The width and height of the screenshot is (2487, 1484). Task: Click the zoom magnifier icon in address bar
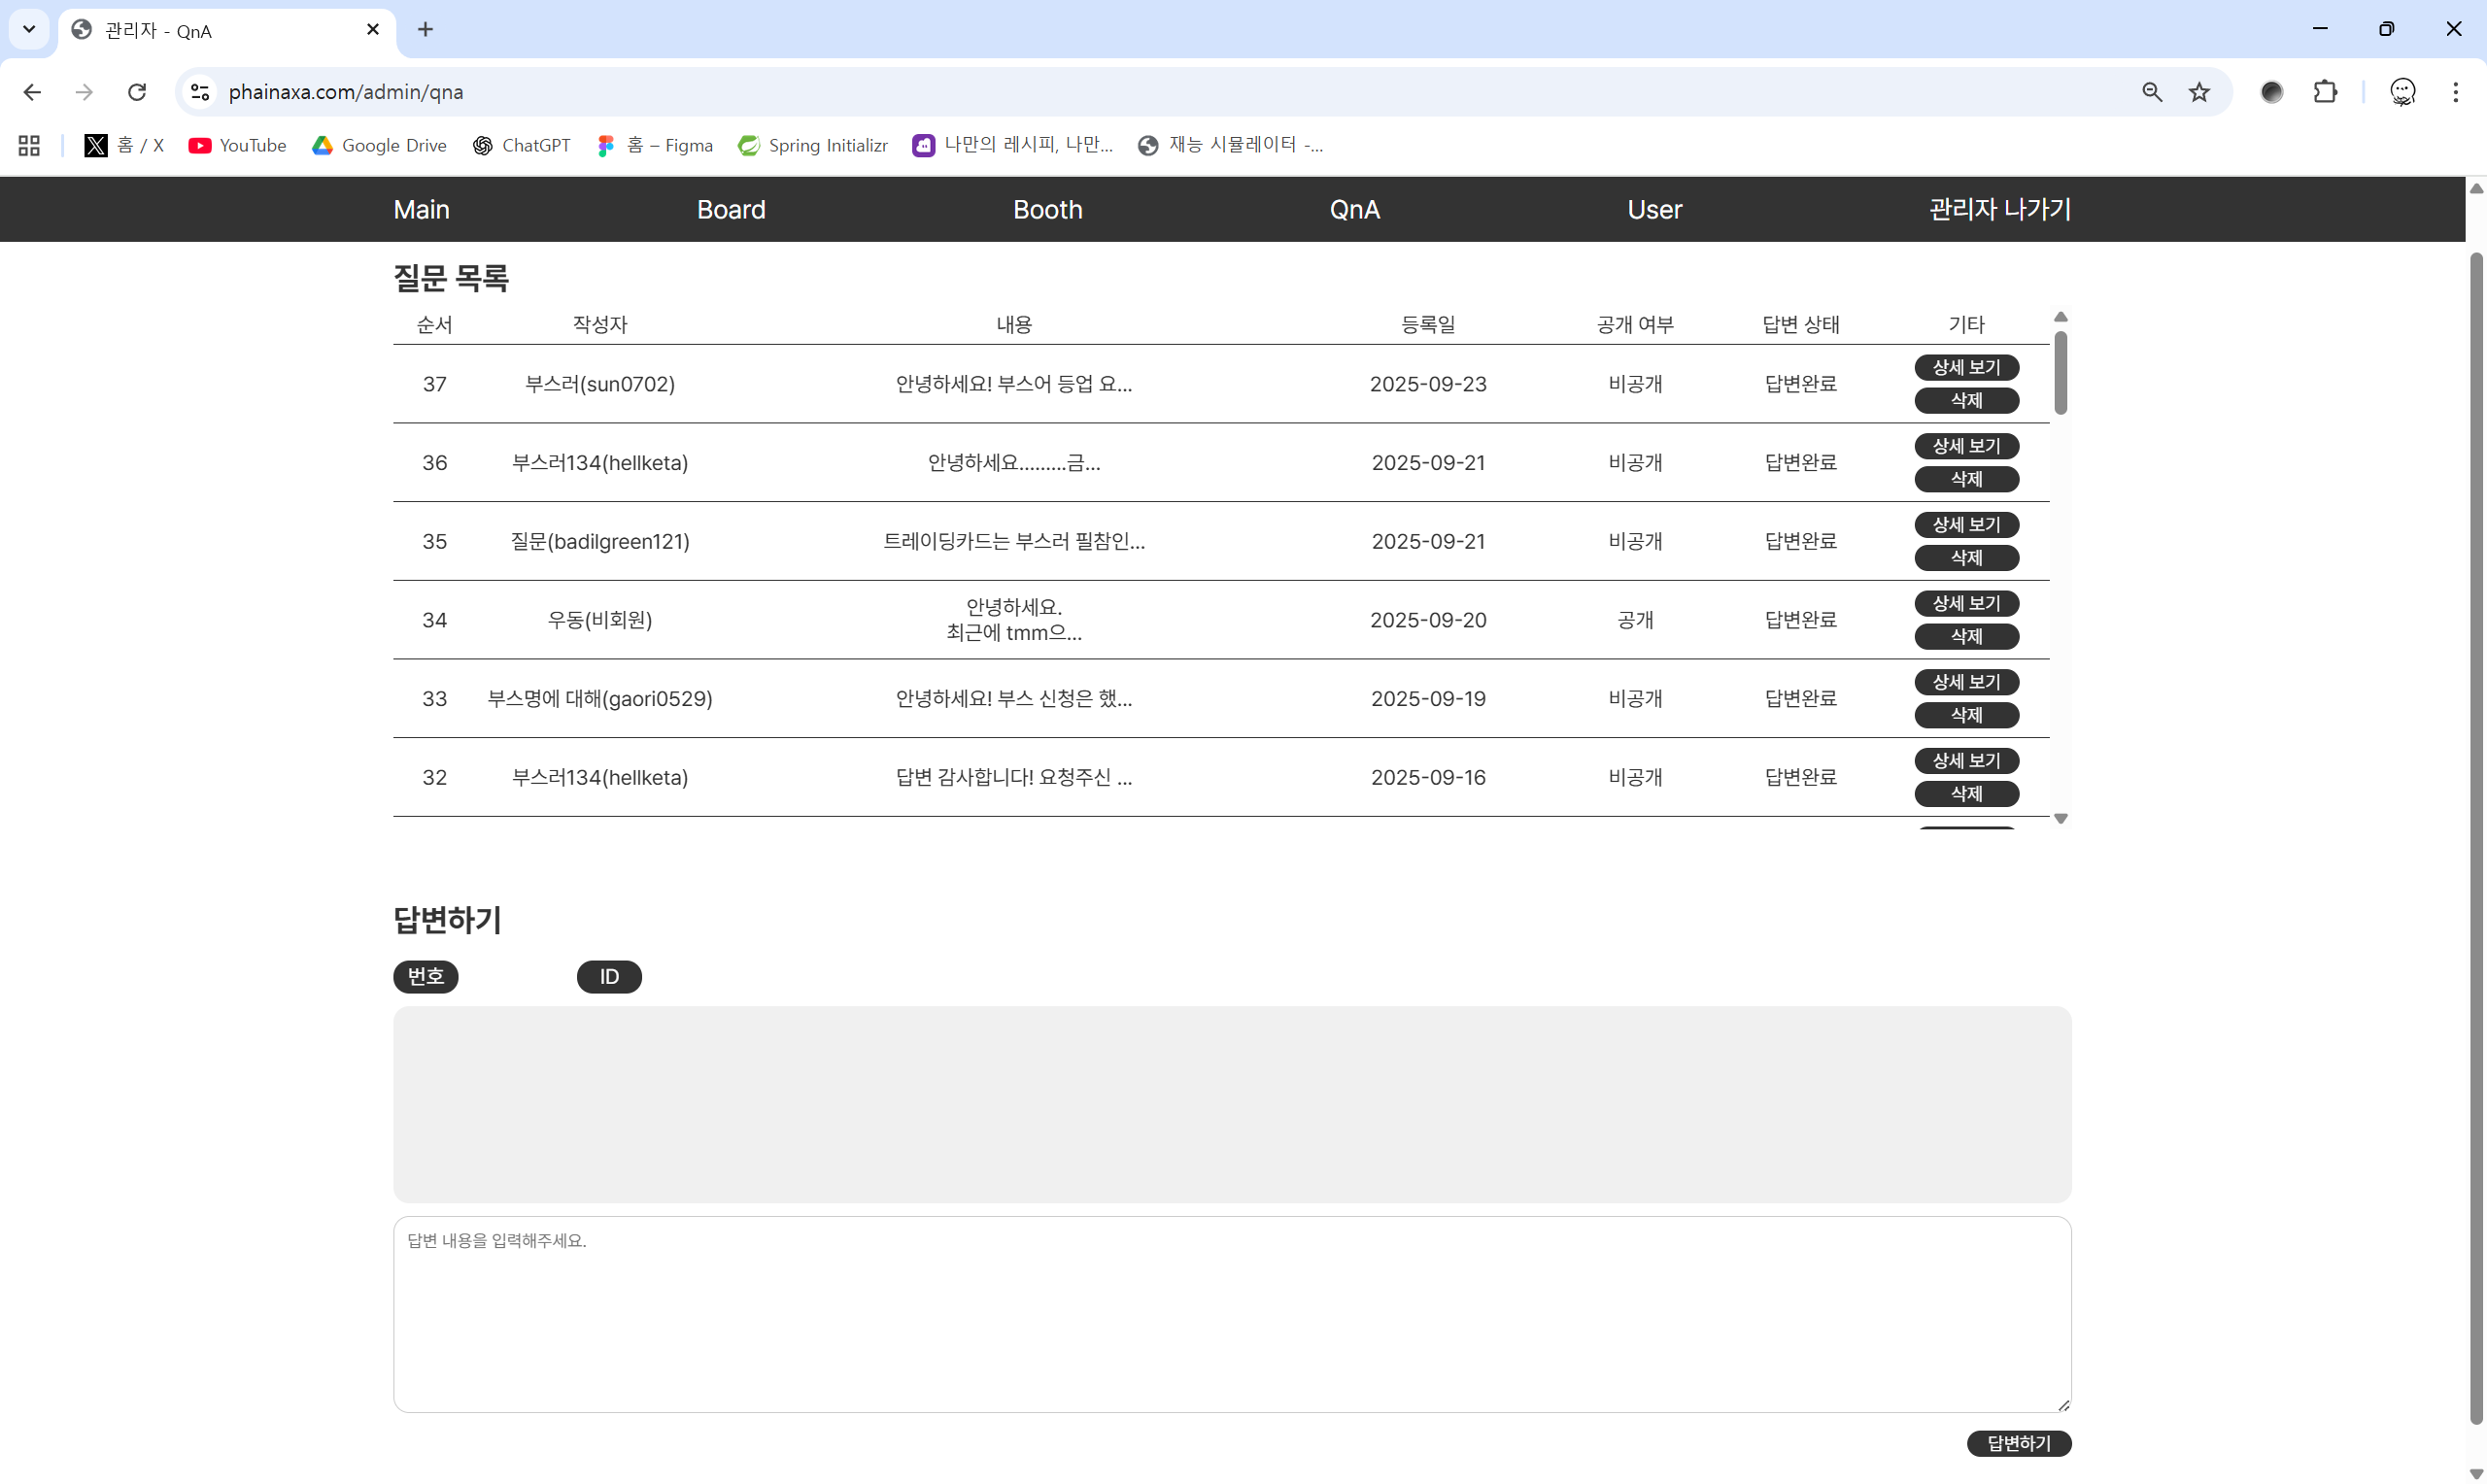point(2152,92)
